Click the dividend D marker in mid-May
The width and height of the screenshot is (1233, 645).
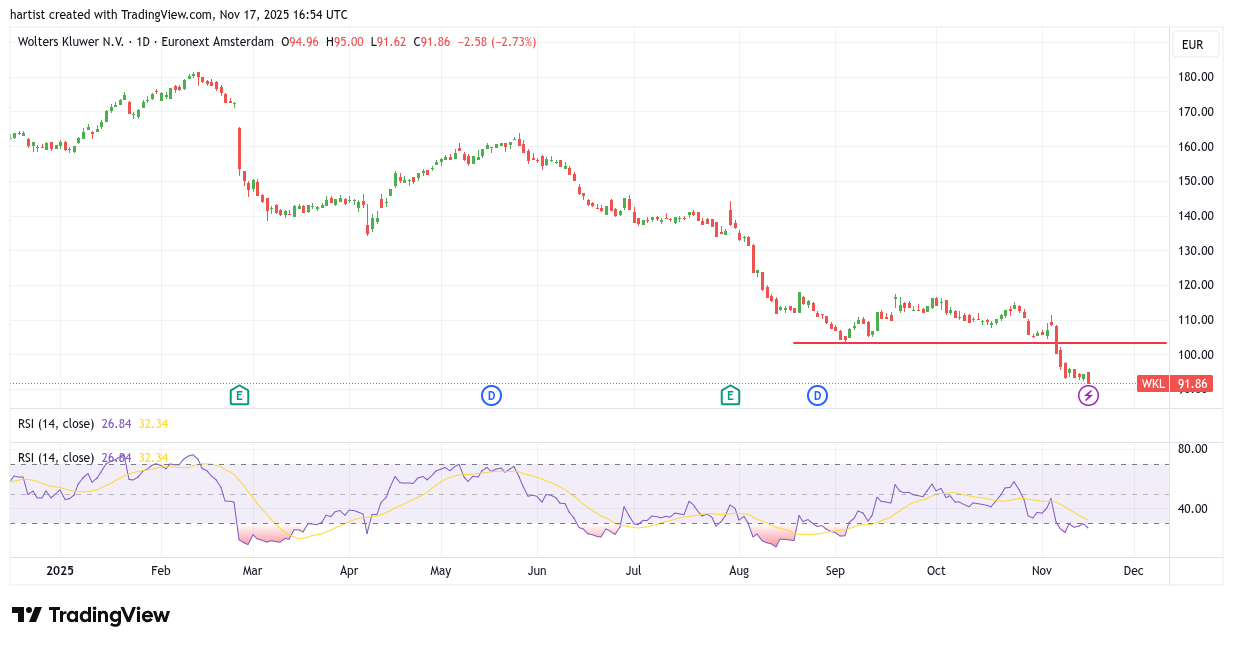(x=491, y=395)
